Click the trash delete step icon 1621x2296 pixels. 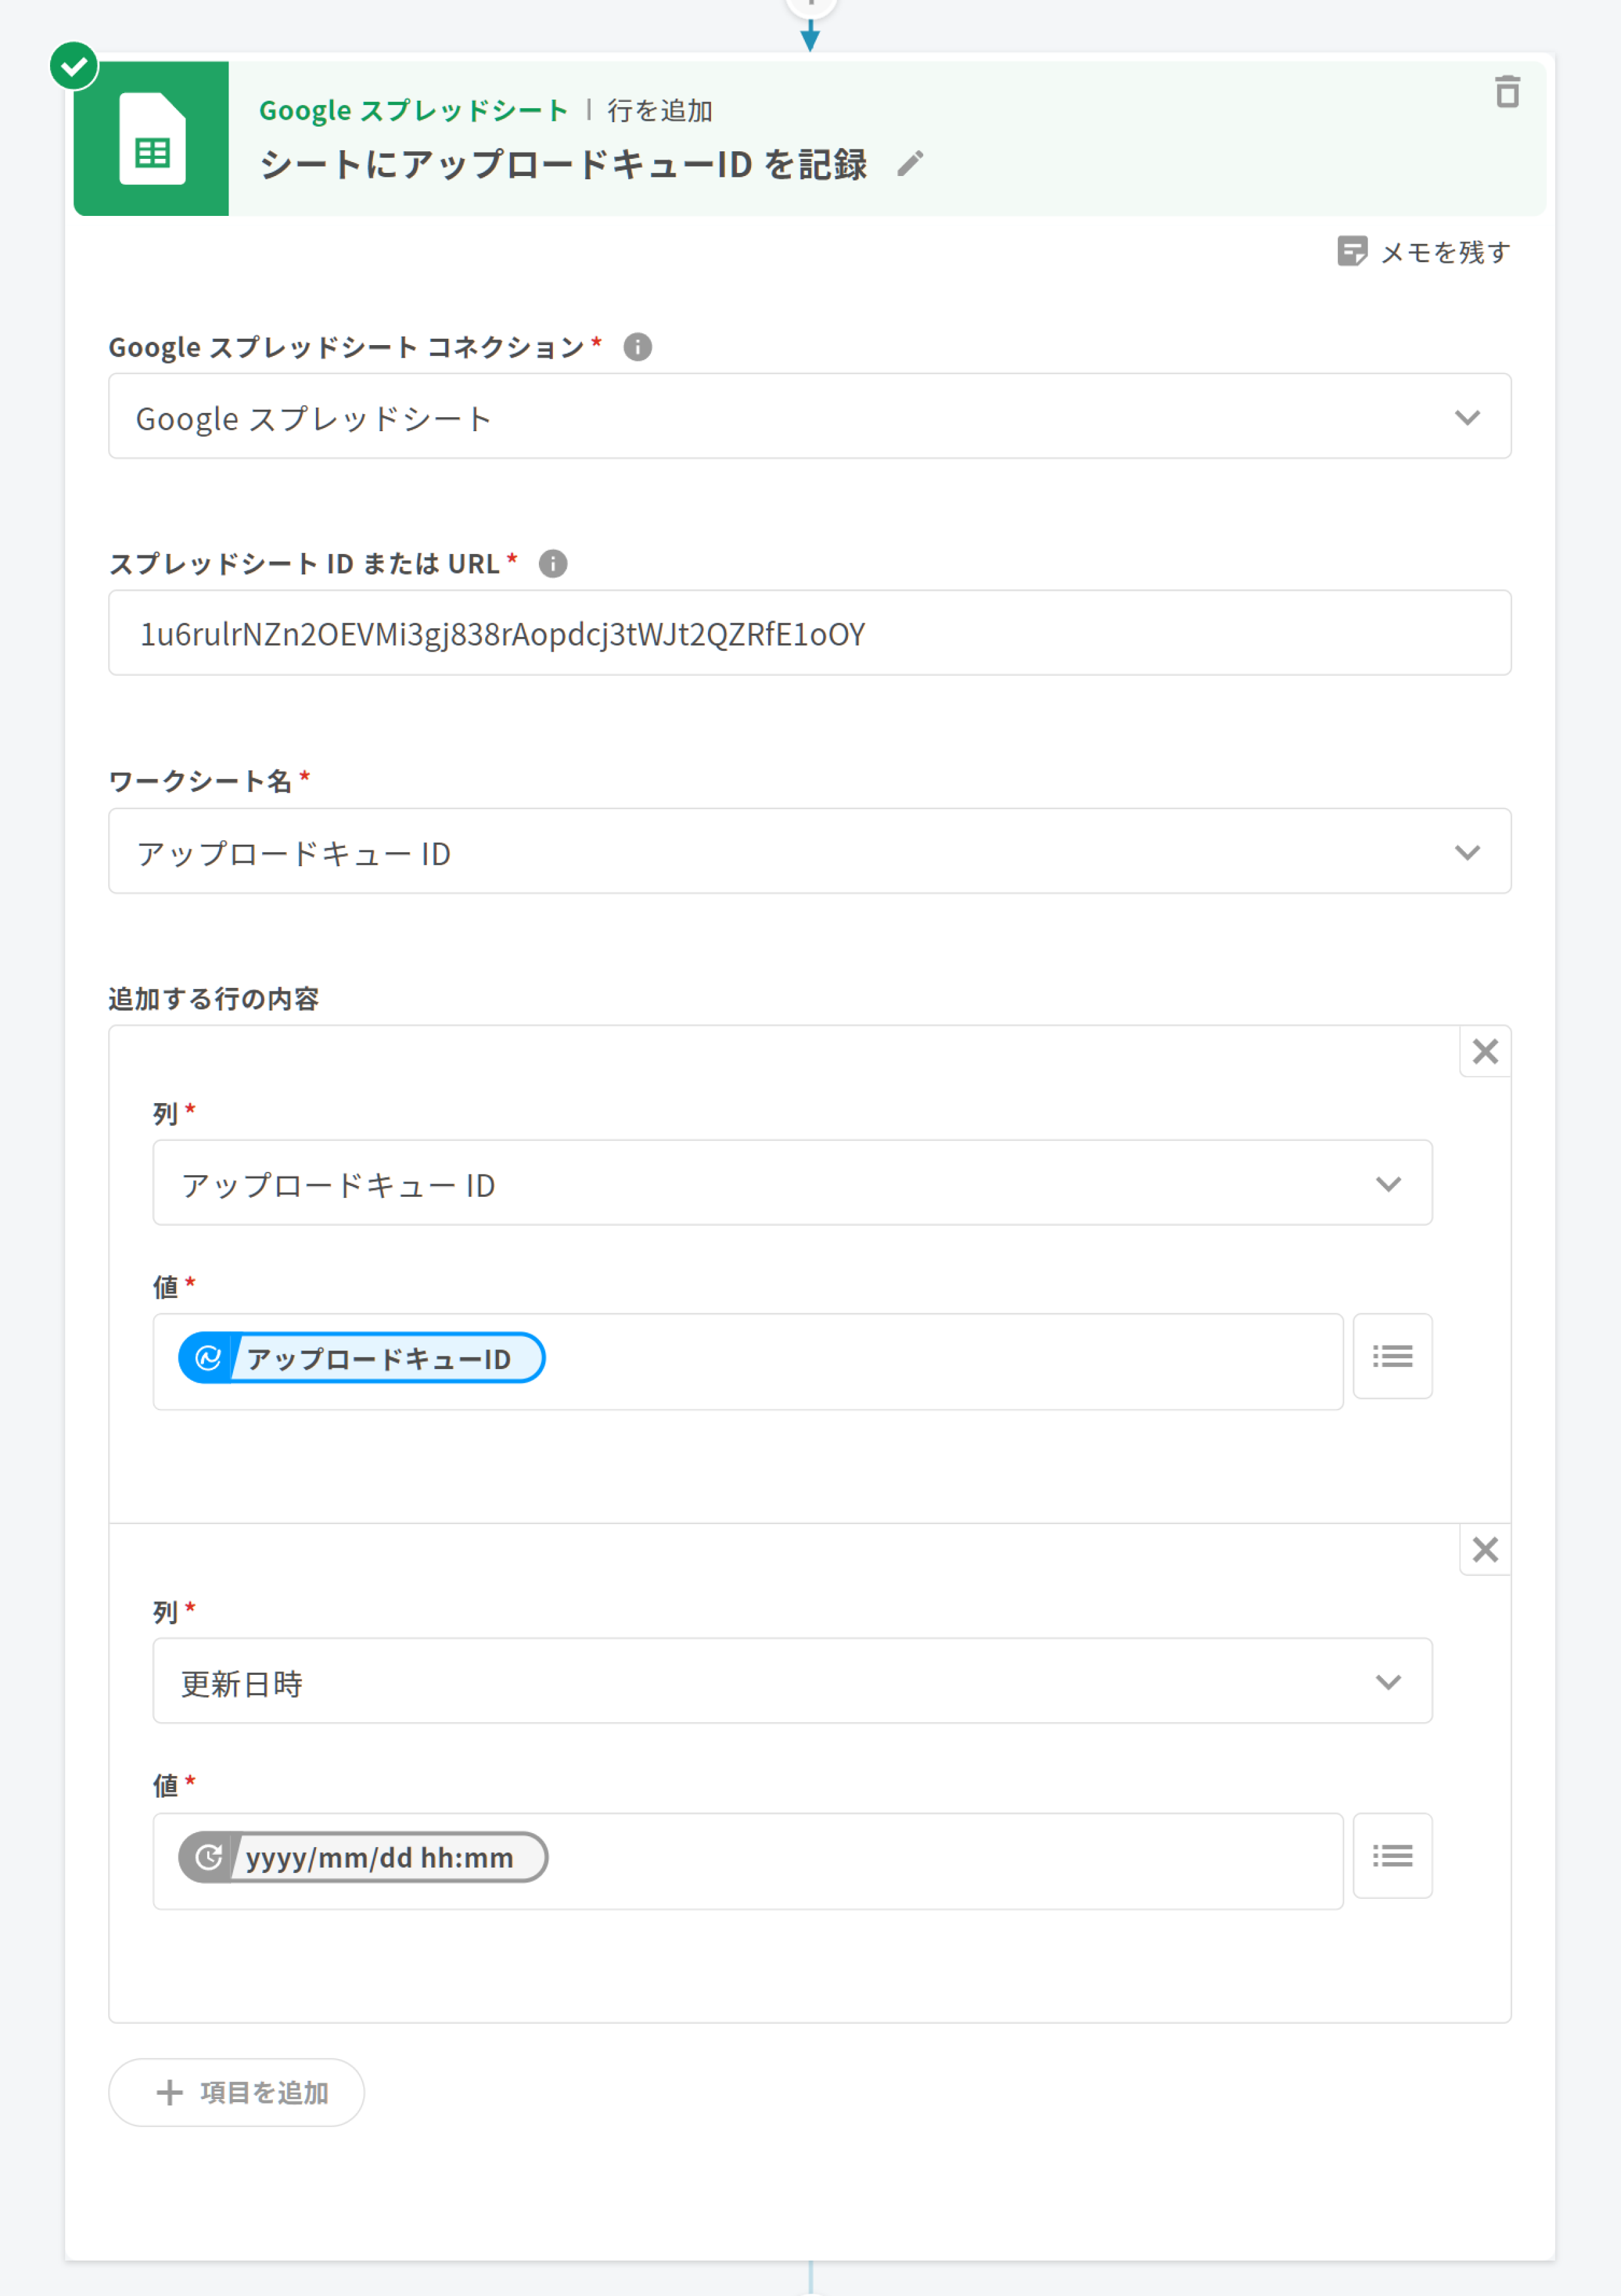1507,92
